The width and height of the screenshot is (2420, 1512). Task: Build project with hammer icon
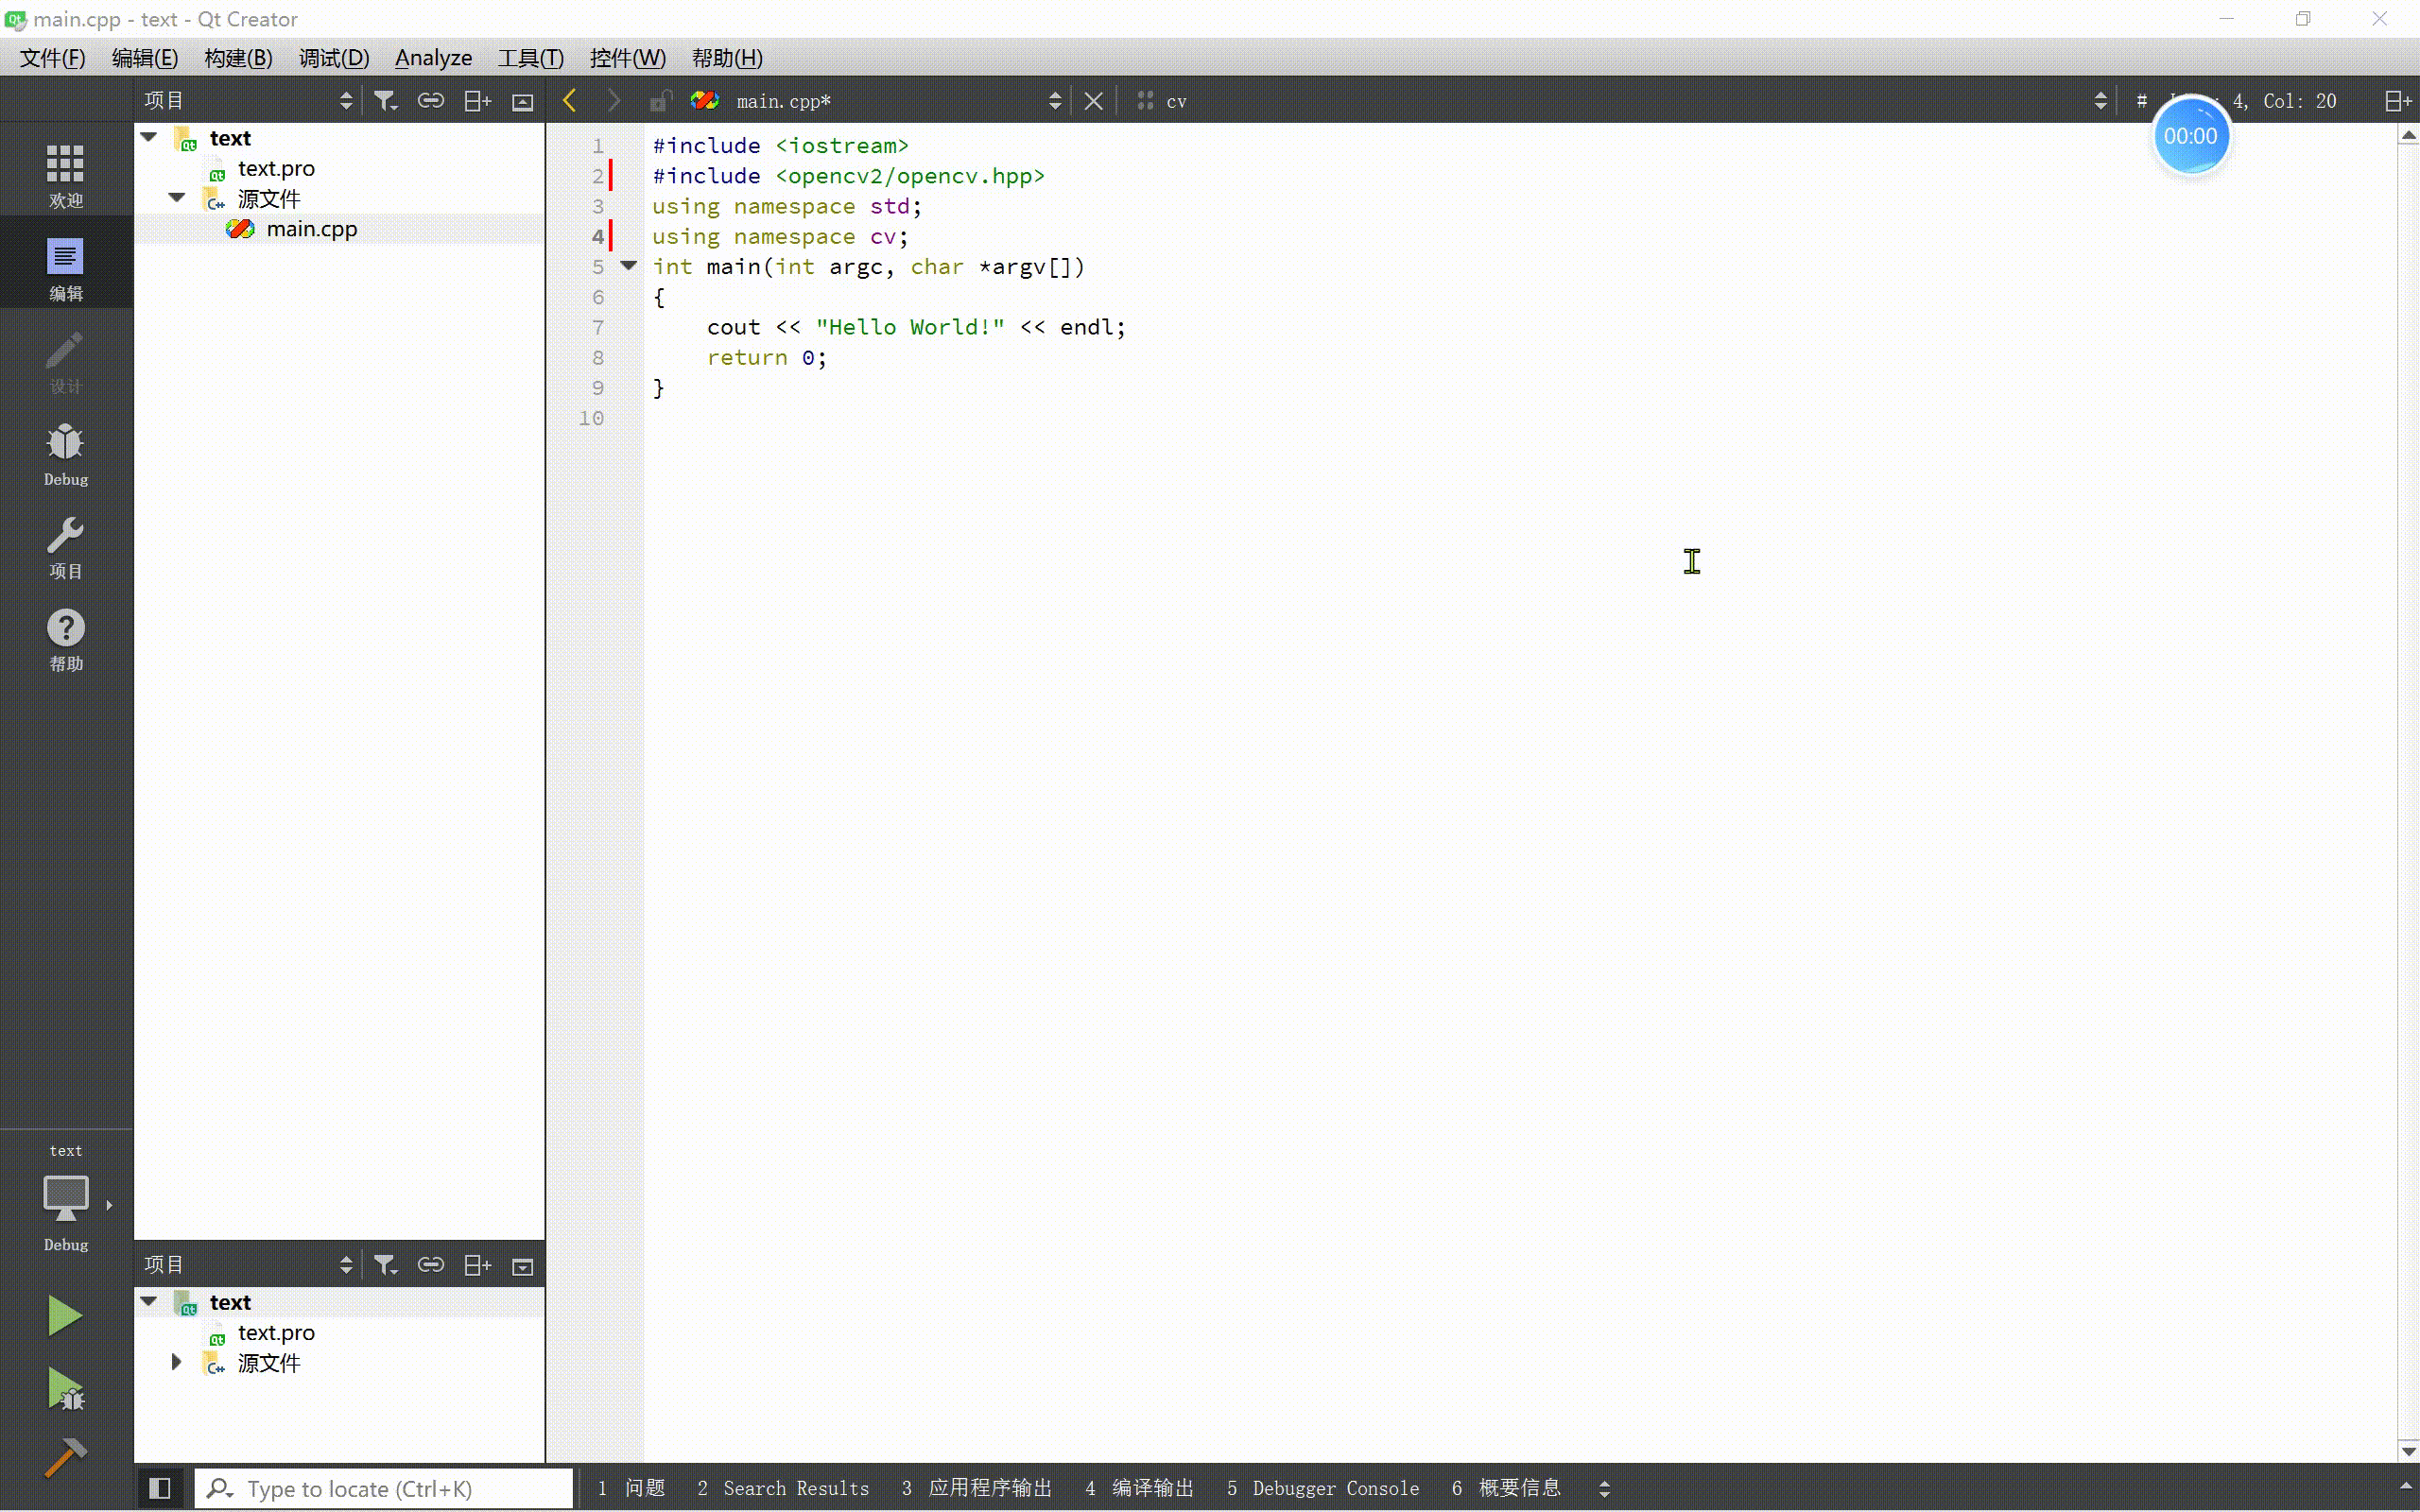[x=65, y=1457]
